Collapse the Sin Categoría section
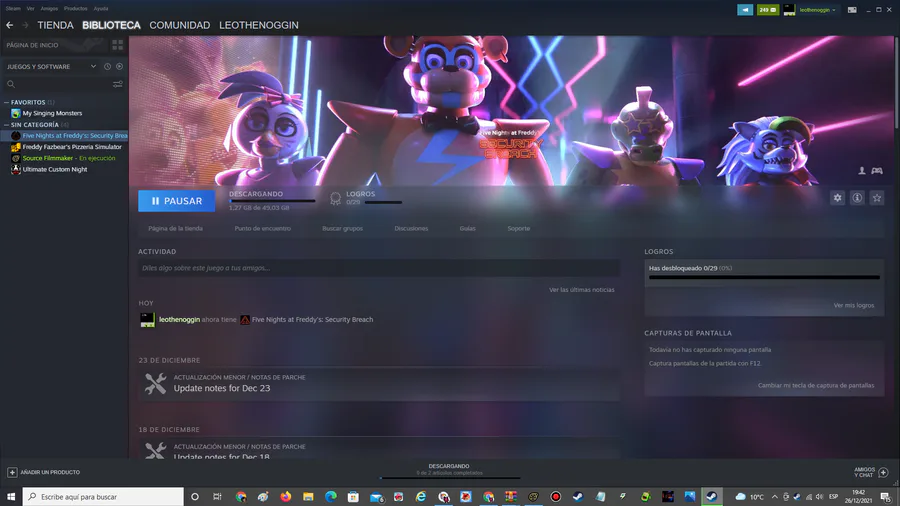The image size is (900, 506). coord(7,124)
